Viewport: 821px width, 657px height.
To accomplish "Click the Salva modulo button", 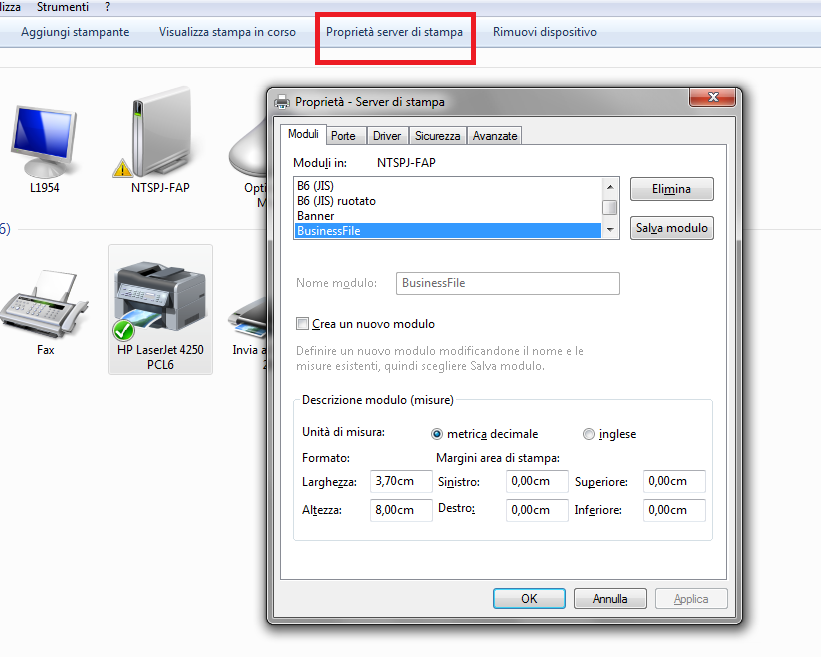I will pos(671,228).
